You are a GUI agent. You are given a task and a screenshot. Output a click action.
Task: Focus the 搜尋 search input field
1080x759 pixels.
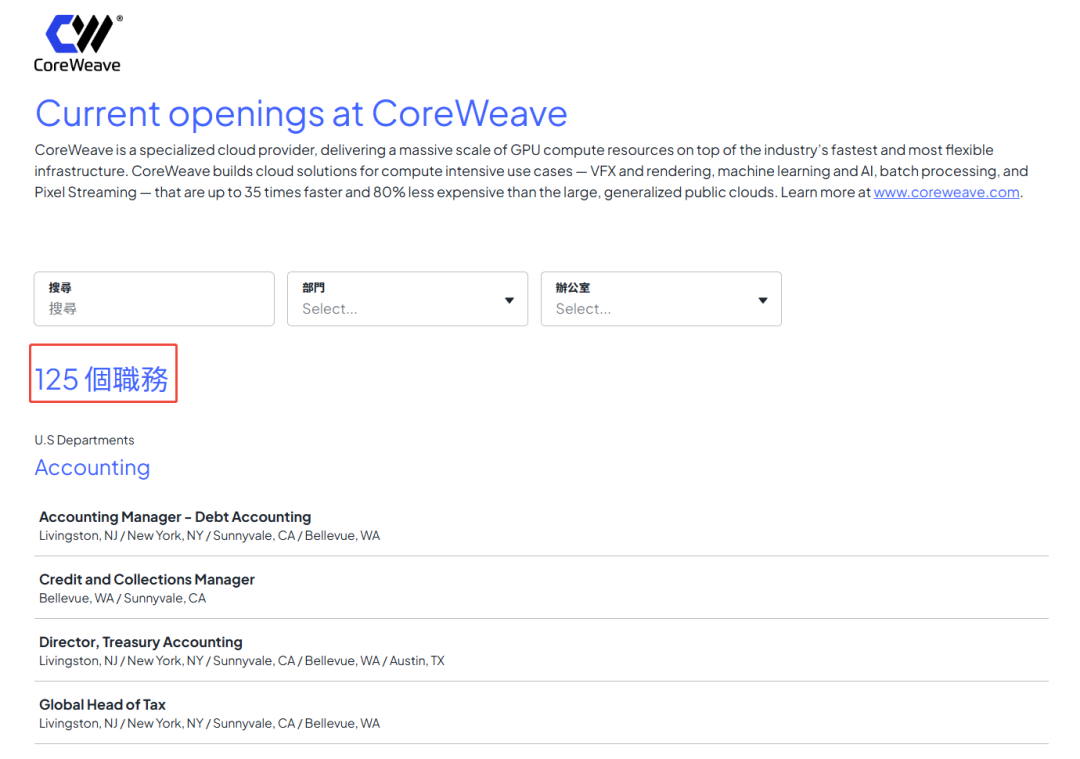pos(154,299)
